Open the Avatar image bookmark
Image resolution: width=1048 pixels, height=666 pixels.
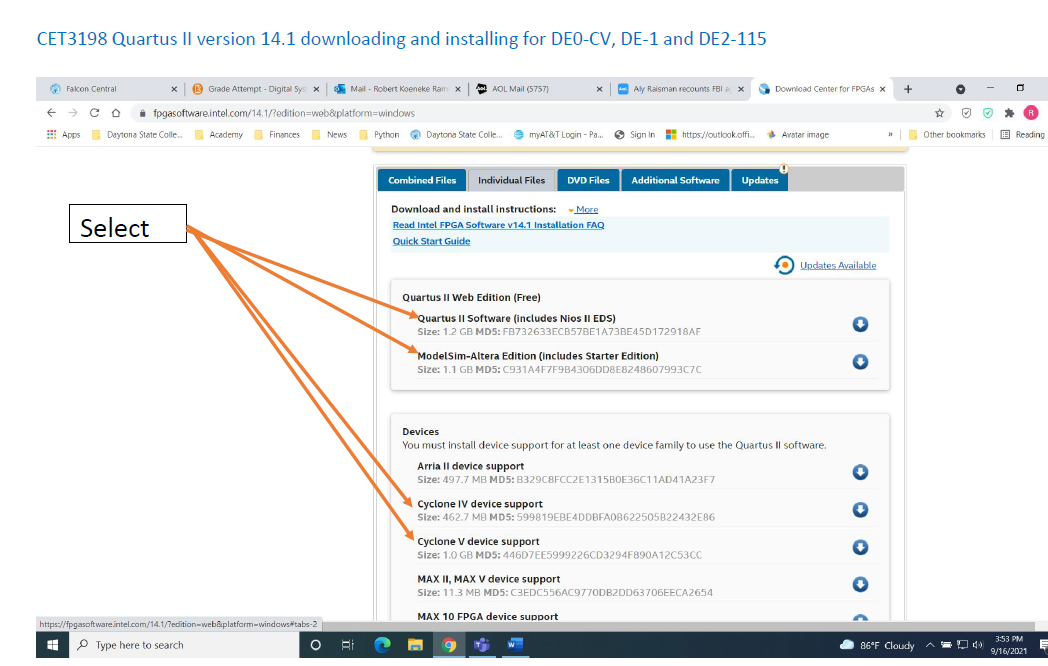coord(797,134)
